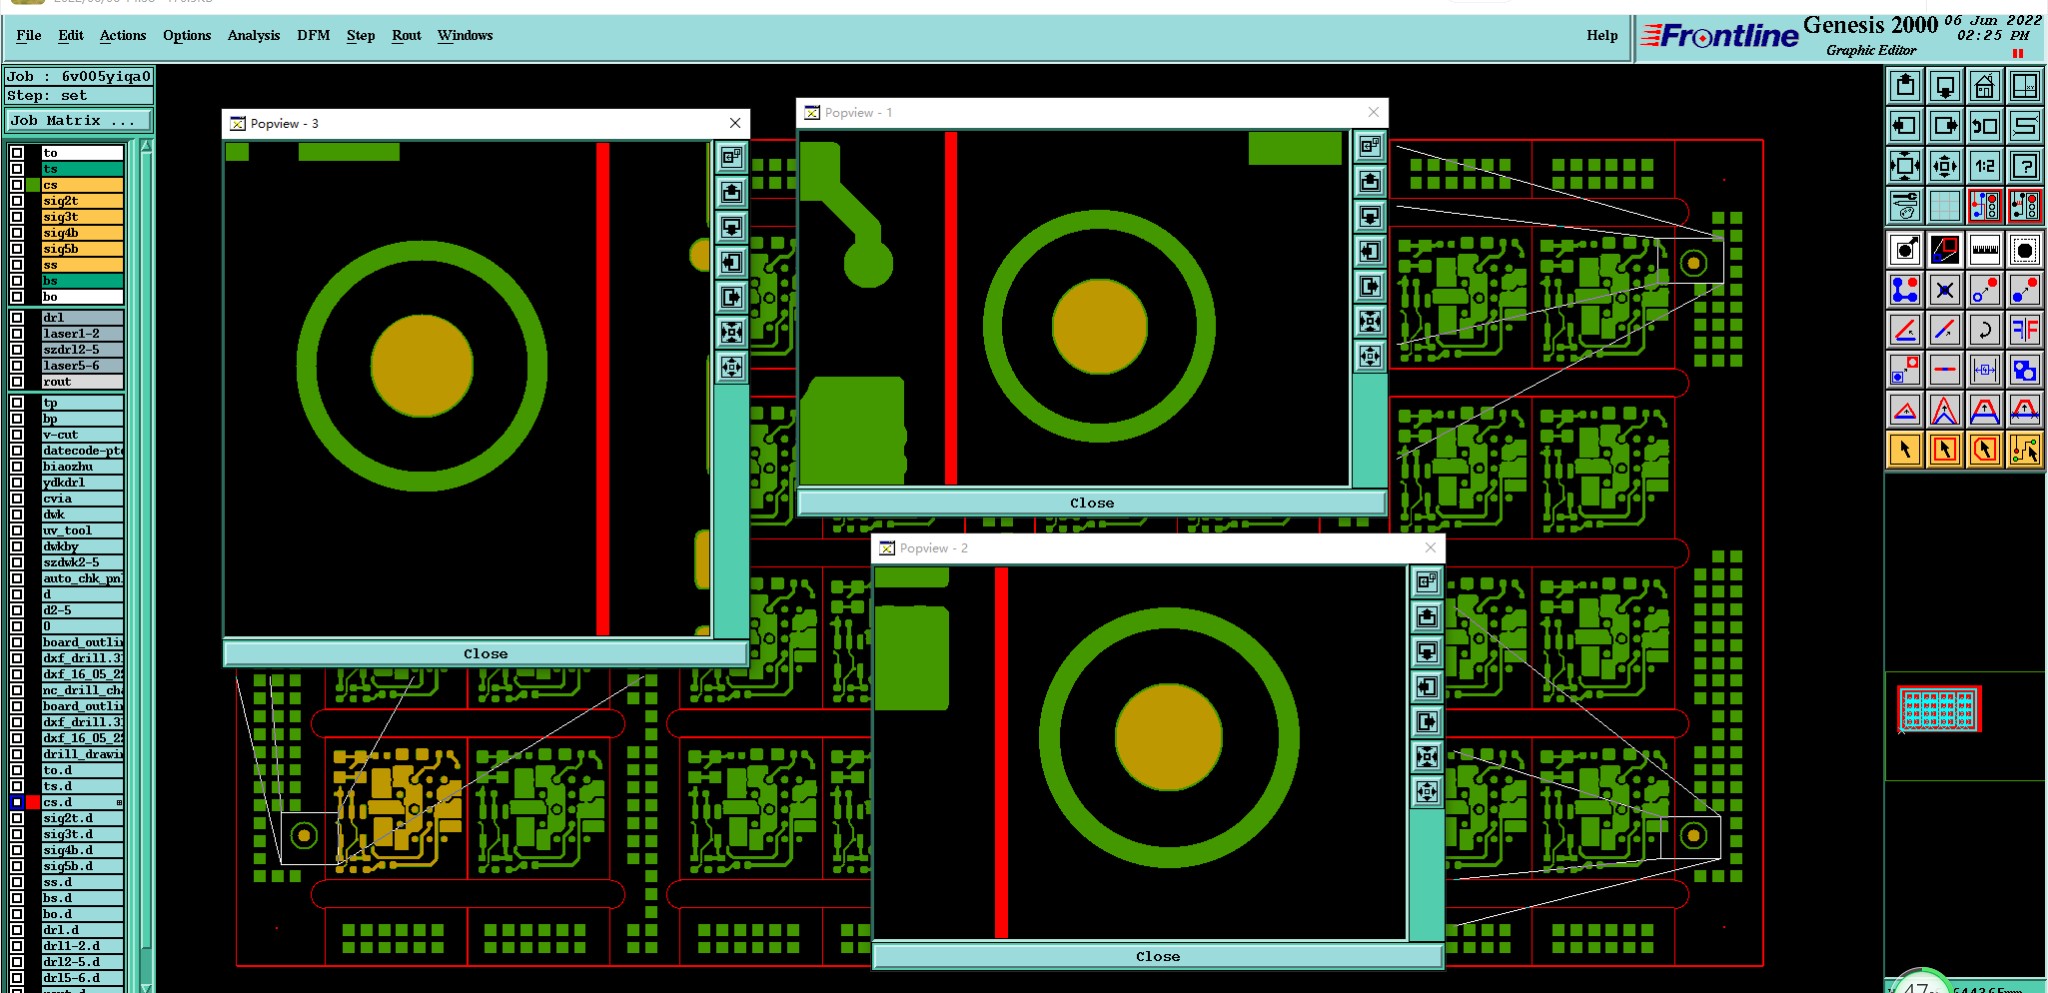The height and width of the screenshot is (993, 2048).
Task: Click Close button in Popview - 3
Action: point(485,654)
